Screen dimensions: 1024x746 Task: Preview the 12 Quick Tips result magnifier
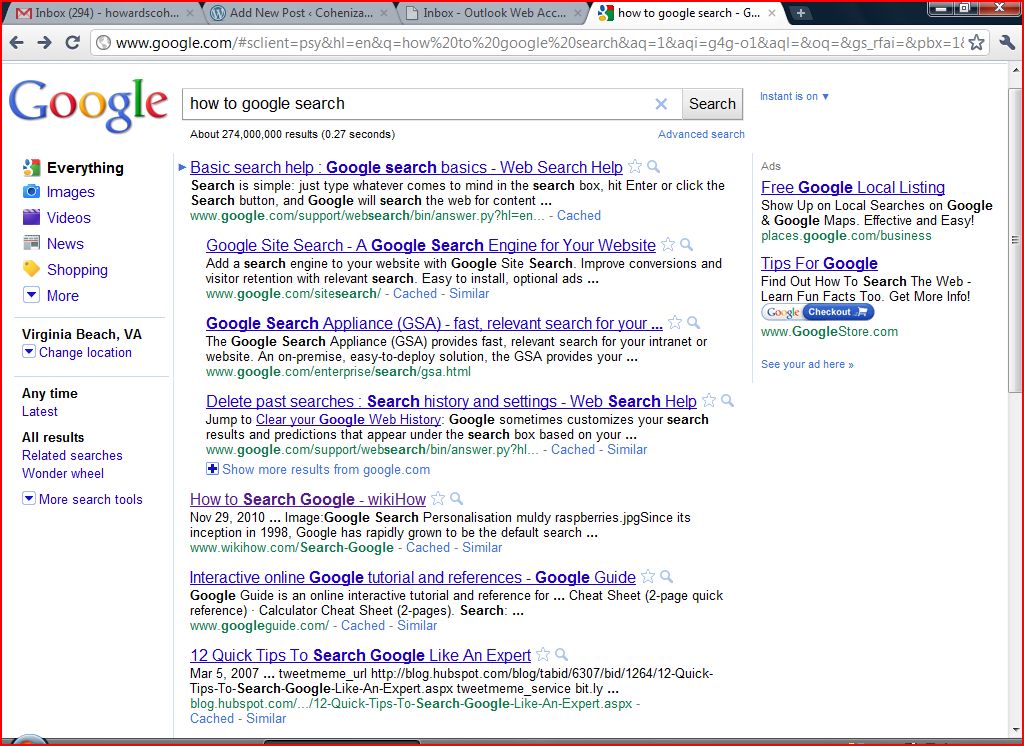click(x=561, y=654)
